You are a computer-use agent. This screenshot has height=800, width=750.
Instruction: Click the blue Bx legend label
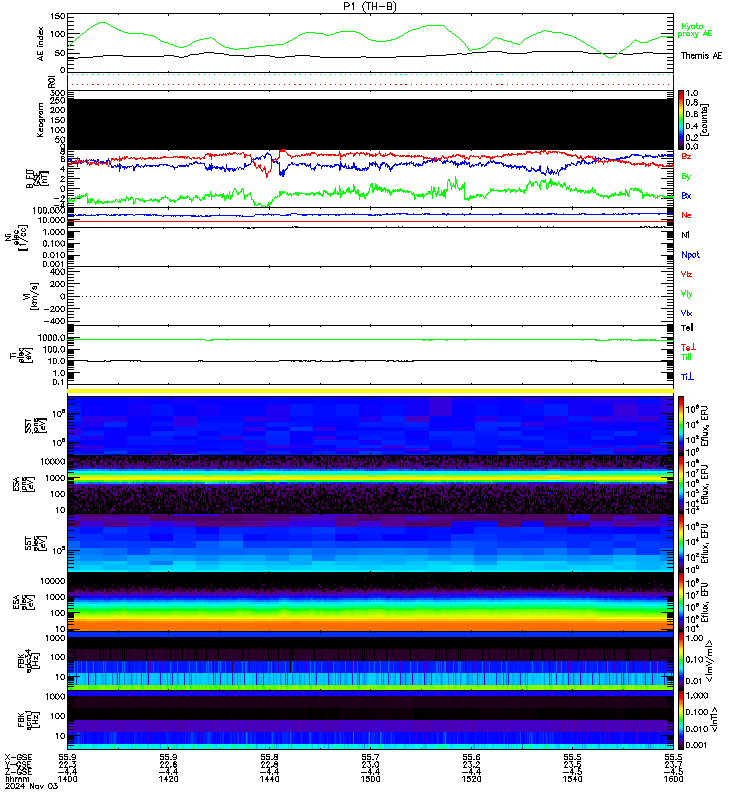coord(686,195)
